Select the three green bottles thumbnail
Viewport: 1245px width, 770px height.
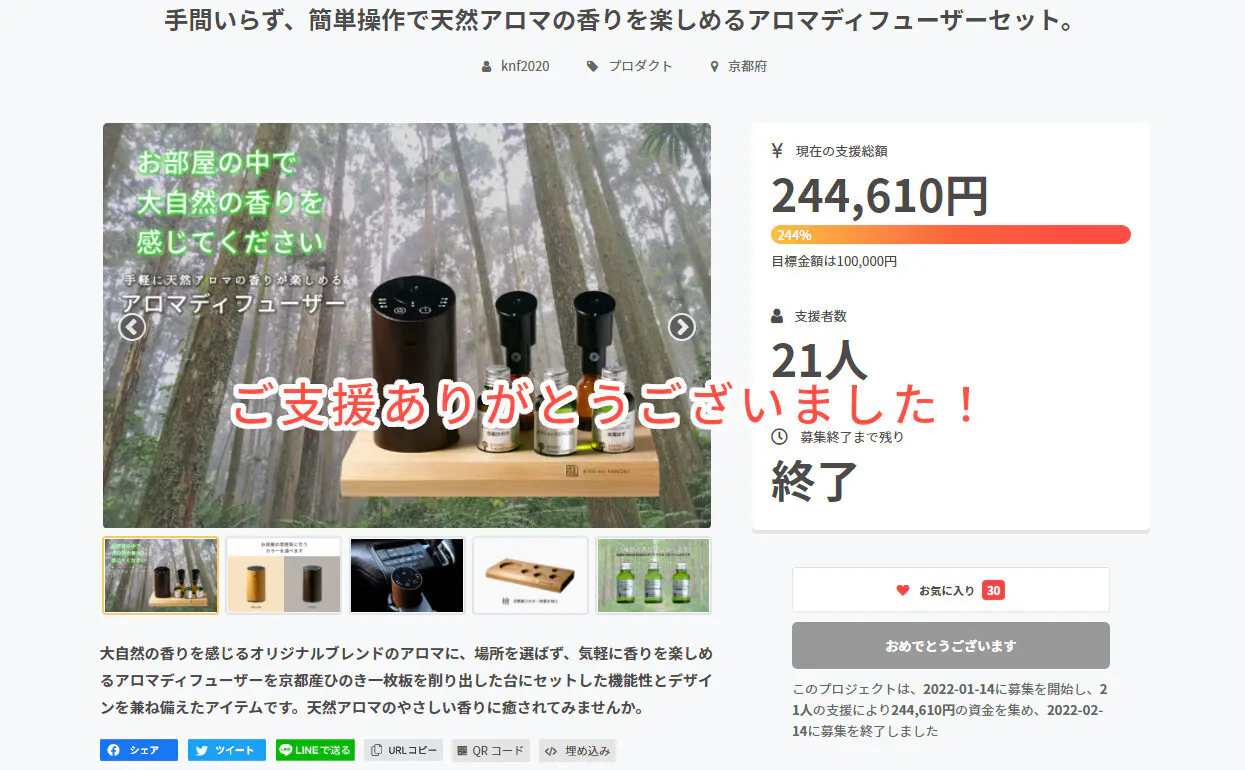pos(654,575)
